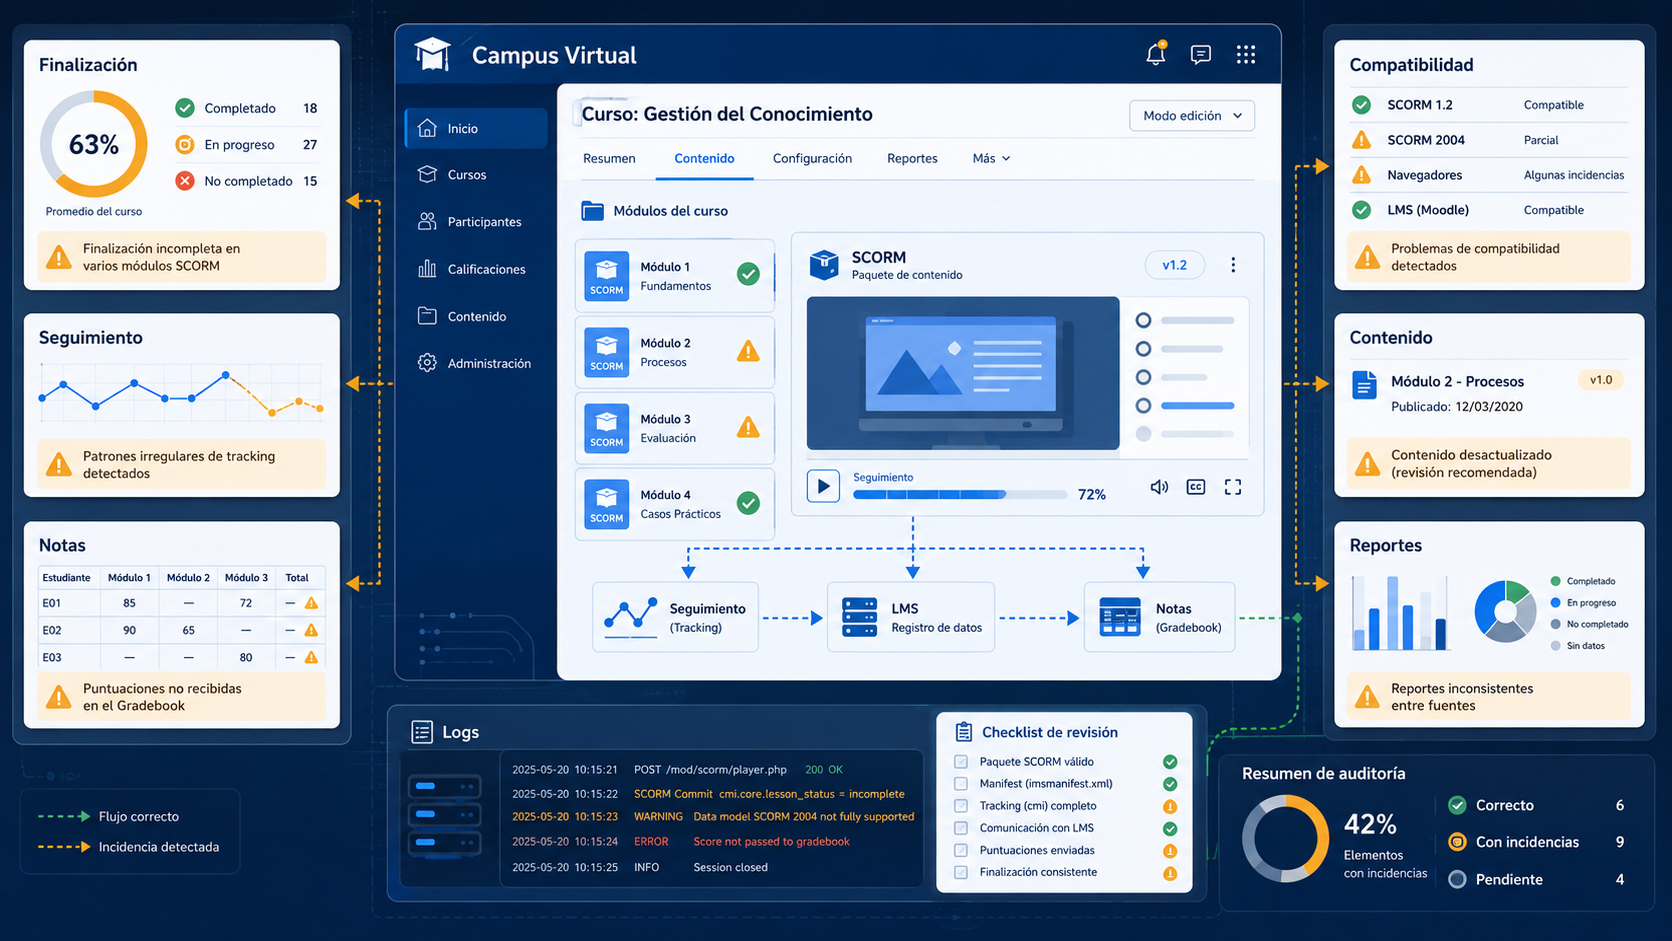
Task: Click the warning icon in row E01
Action: (311, 603)
